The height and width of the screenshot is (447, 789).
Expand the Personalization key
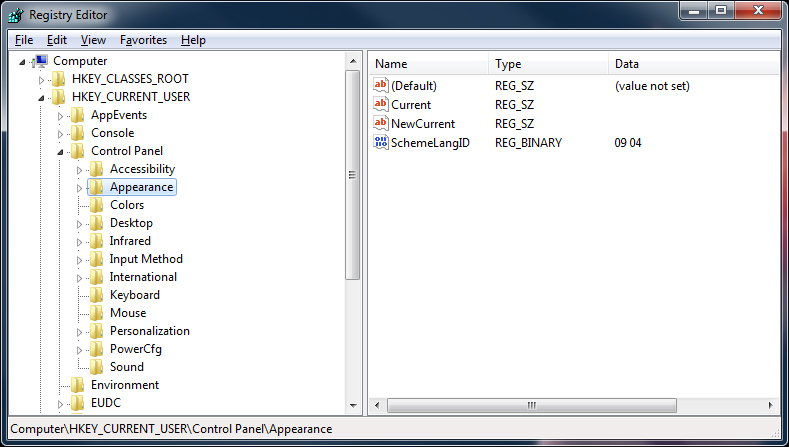coord(80,332)
